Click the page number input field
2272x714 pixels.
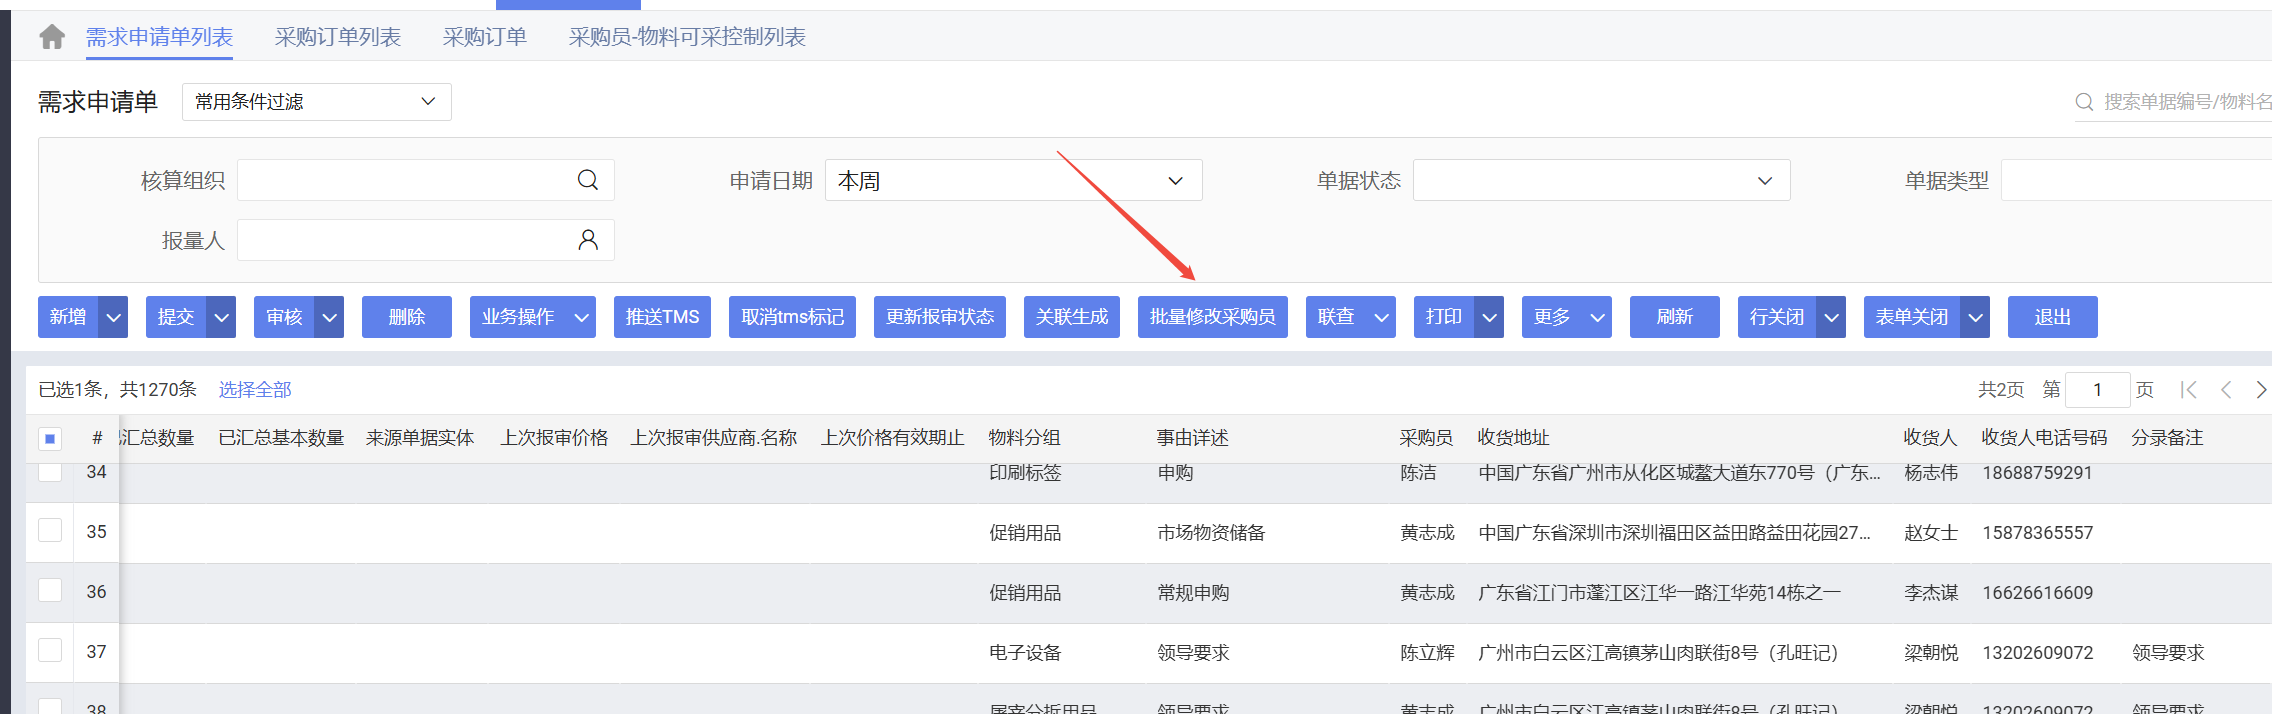2097,390
